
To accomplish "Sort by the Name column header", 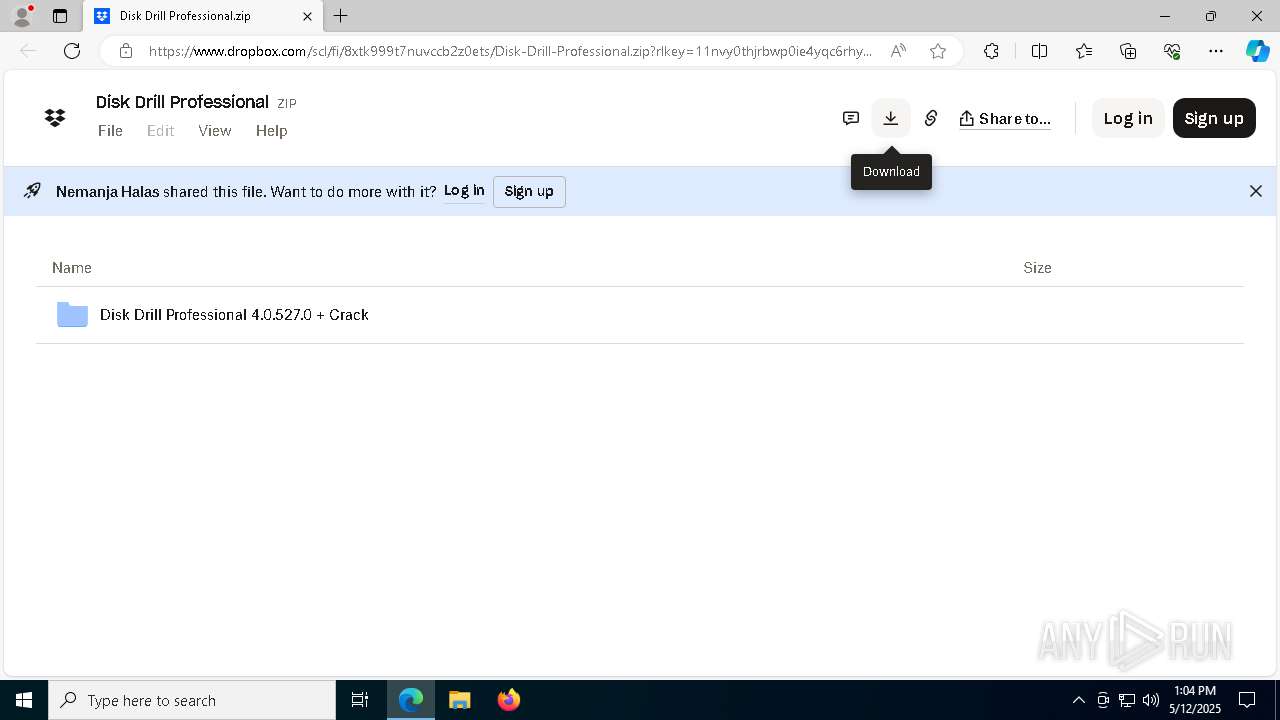I will tap(72, 268).
